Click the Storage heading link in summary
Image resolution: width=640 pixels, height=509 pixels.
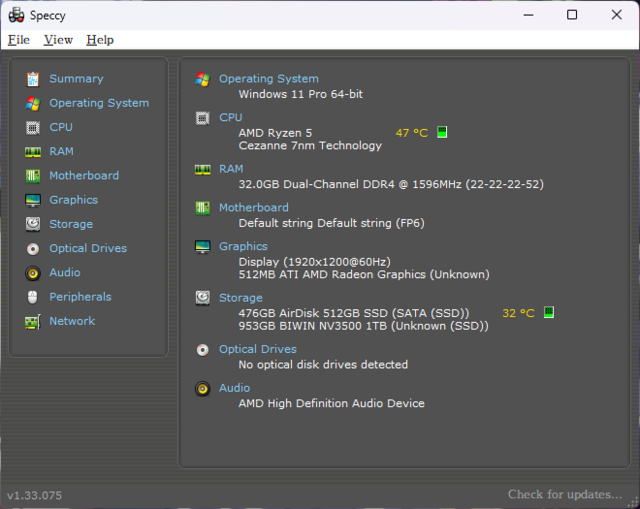click(241, 298)
